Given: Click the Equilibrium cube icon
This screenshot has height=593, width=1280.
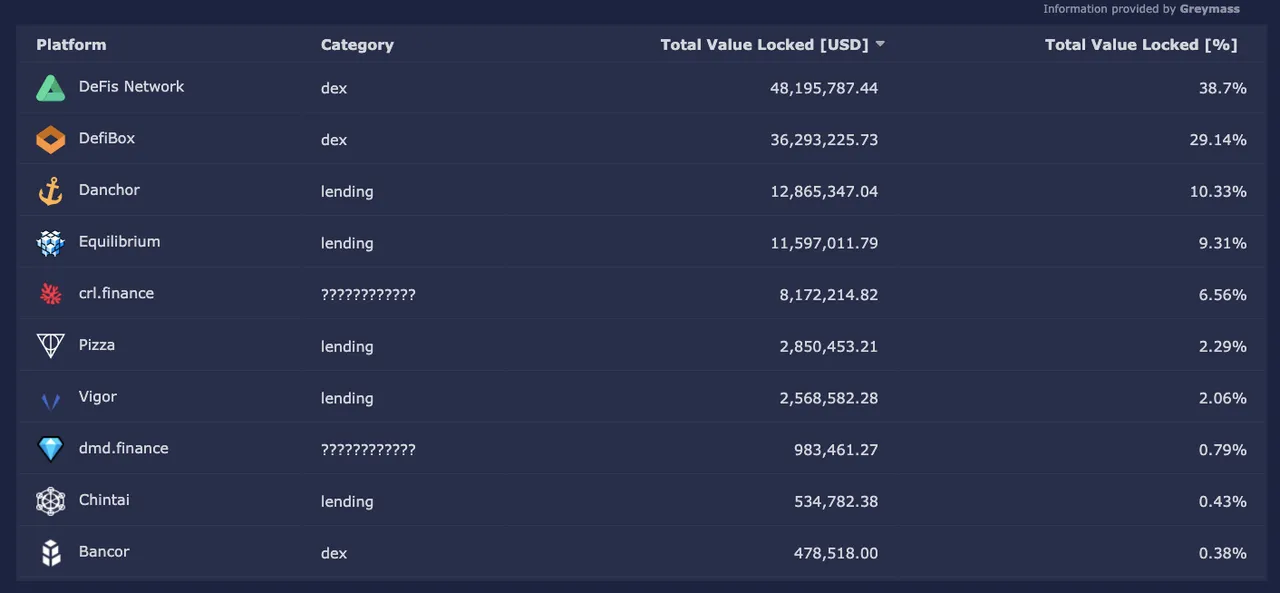Looking at the screenshot, I should click(51, 243).
